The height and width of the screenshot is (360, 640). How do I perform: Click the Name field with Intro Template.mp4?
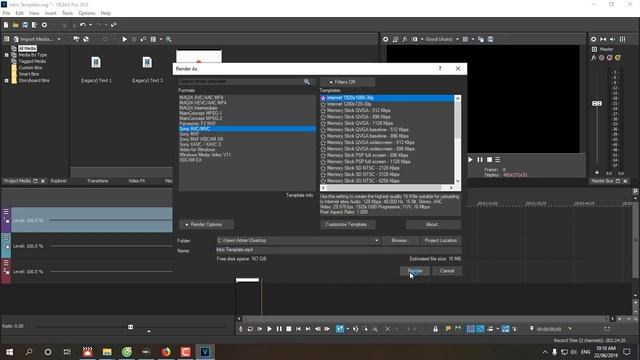pos(339,250)
